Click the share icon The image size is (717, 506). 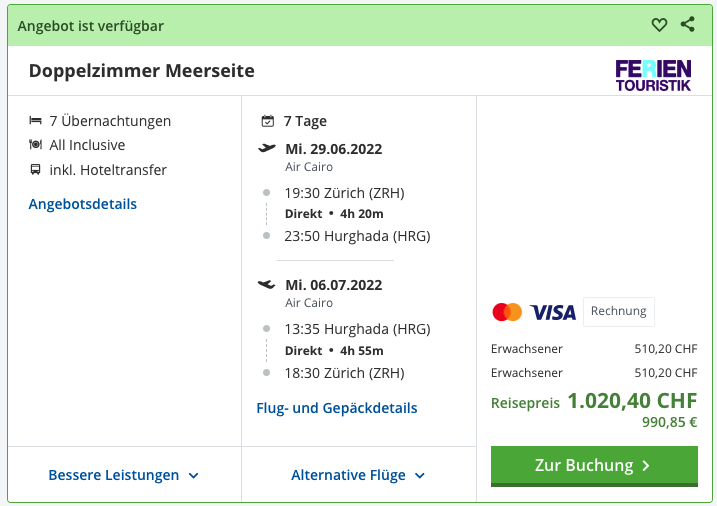688,25
